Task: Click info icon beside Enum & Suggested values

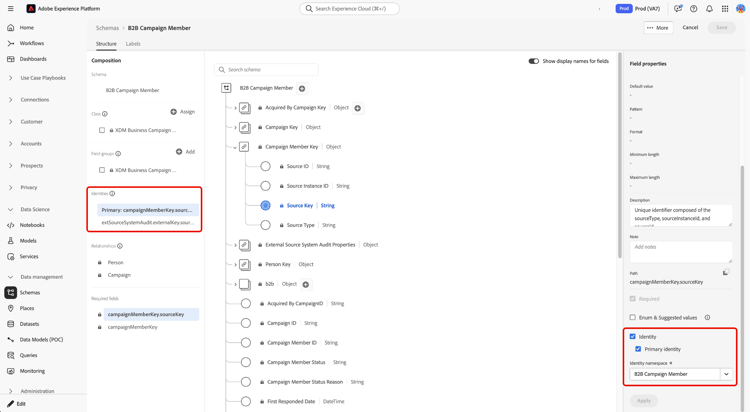Action: tap(707, 317)
